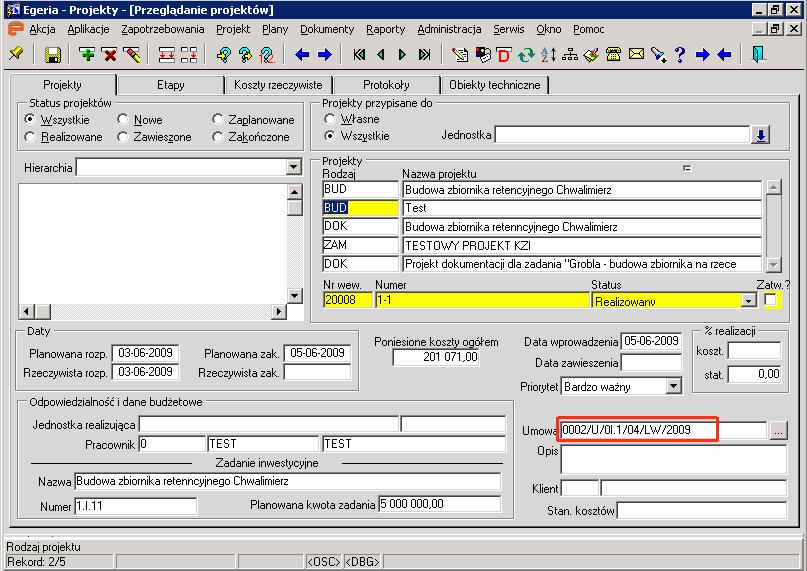Click the red D document icon
The image size is (807, 571).
(503, 55)
